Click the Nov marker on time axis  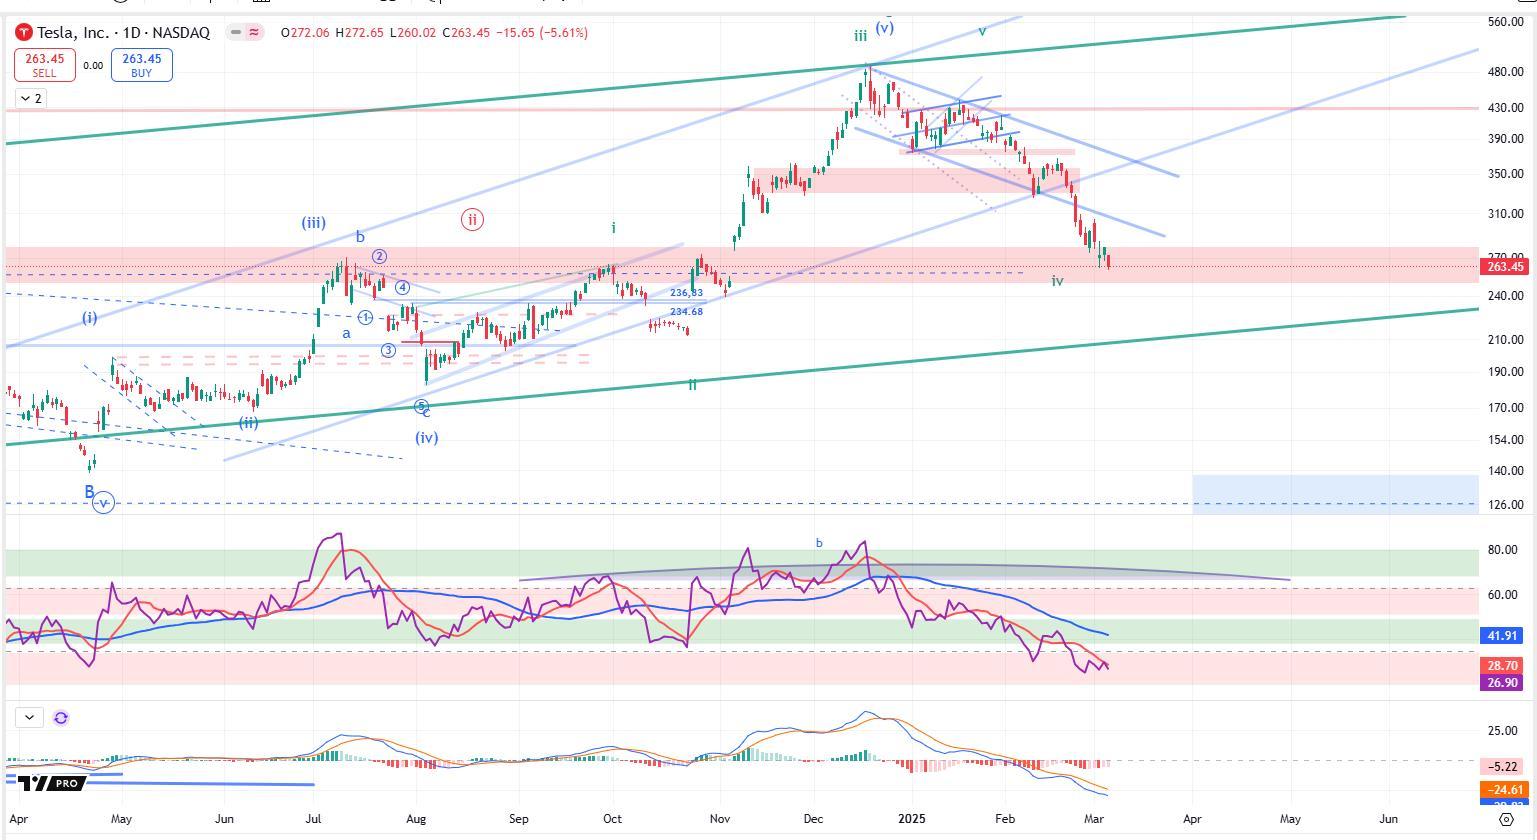pos(720,818)
